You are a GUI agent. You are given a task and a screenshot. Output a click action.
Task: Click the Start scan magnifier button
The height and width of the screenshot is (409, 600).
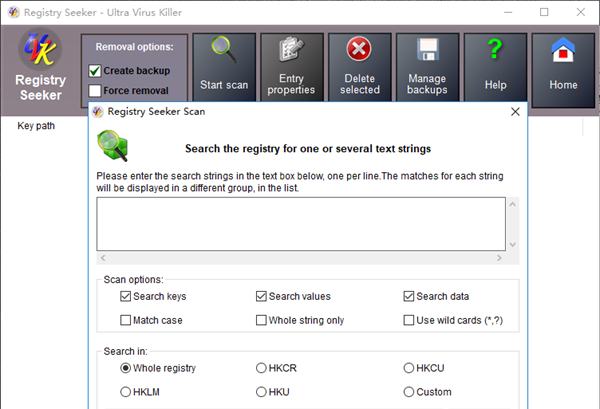pos(224,67)
